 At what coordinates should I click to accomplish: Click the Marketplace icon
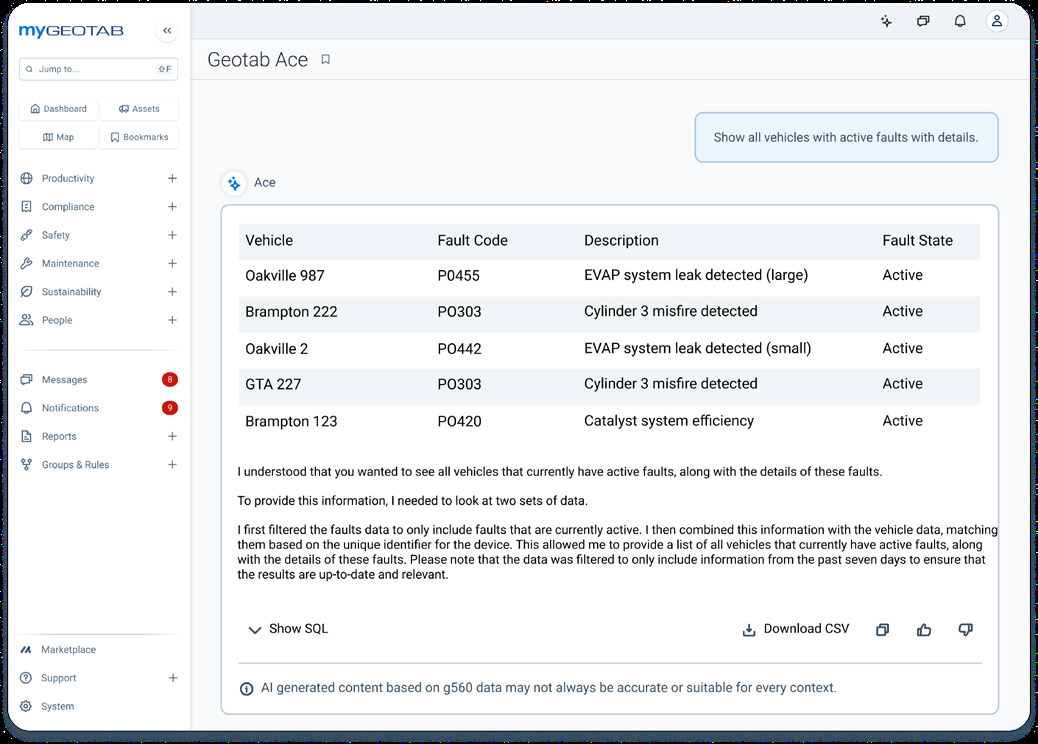[x=26, y=649]
